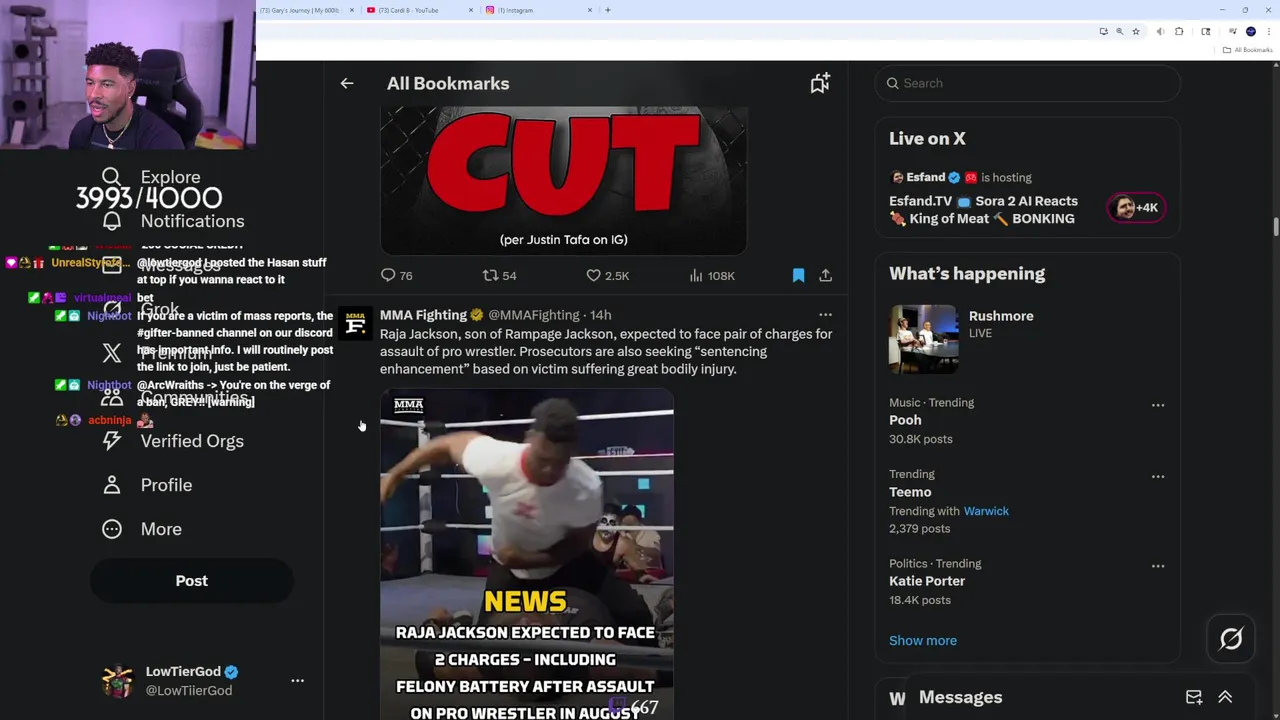The image size is (1280, 720).
Task: Click the +4K listeners avatar badge
Action: [1136, 208]
